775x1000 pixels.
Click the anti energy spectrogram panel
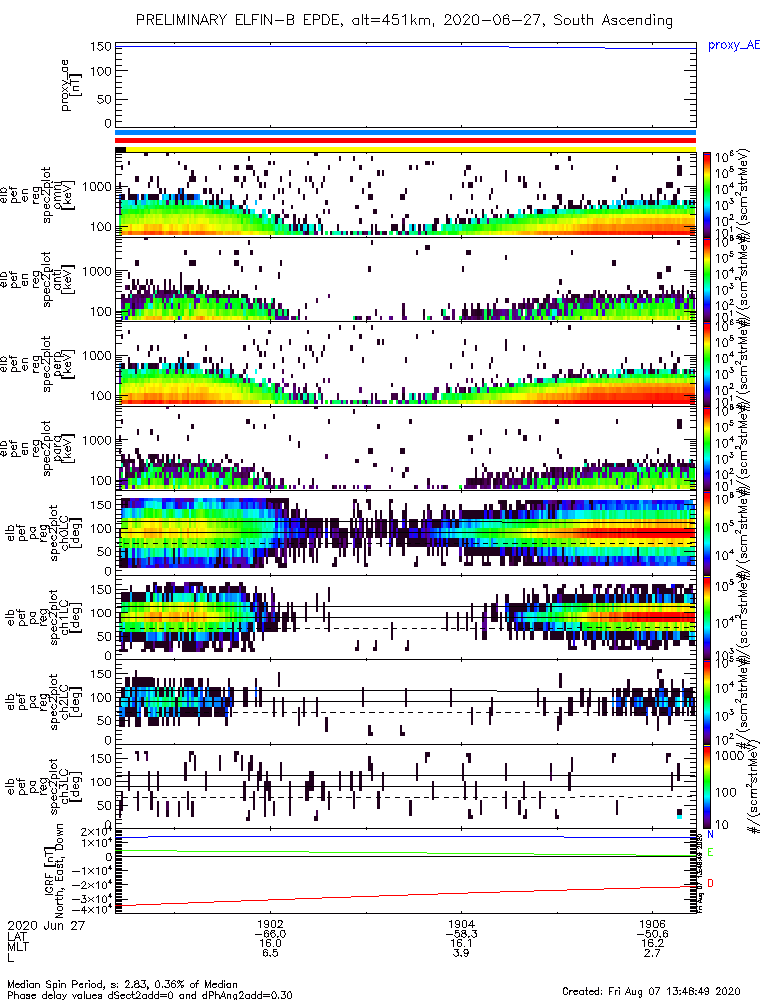pyautogui.click(x=406, y=279)
